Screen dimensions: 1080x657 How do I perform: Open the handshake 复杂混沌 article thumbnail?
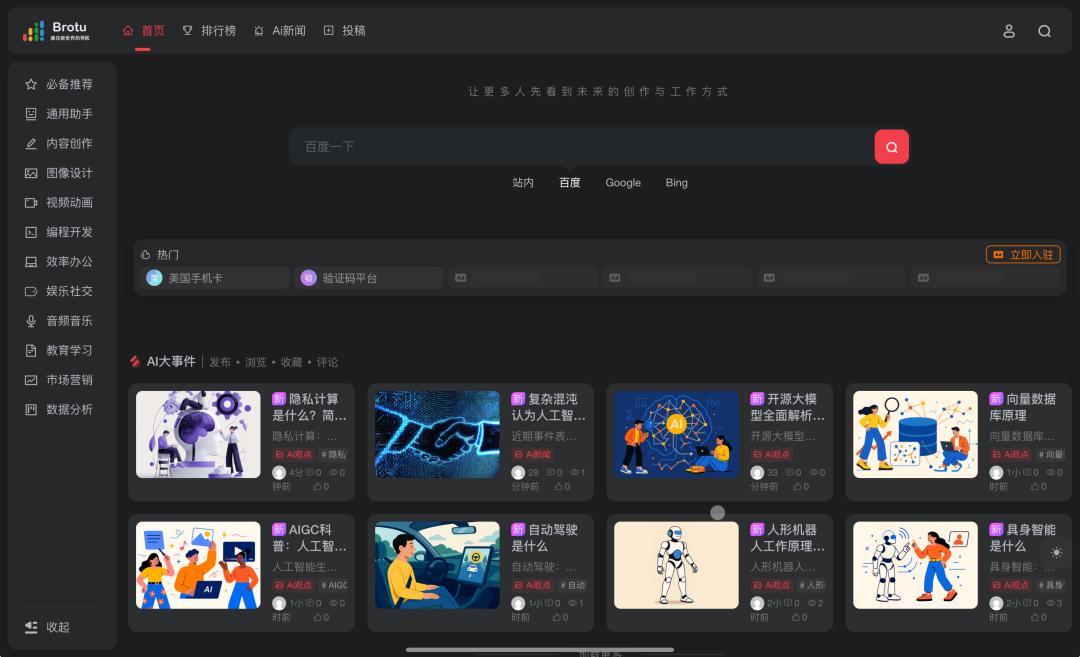437,435
